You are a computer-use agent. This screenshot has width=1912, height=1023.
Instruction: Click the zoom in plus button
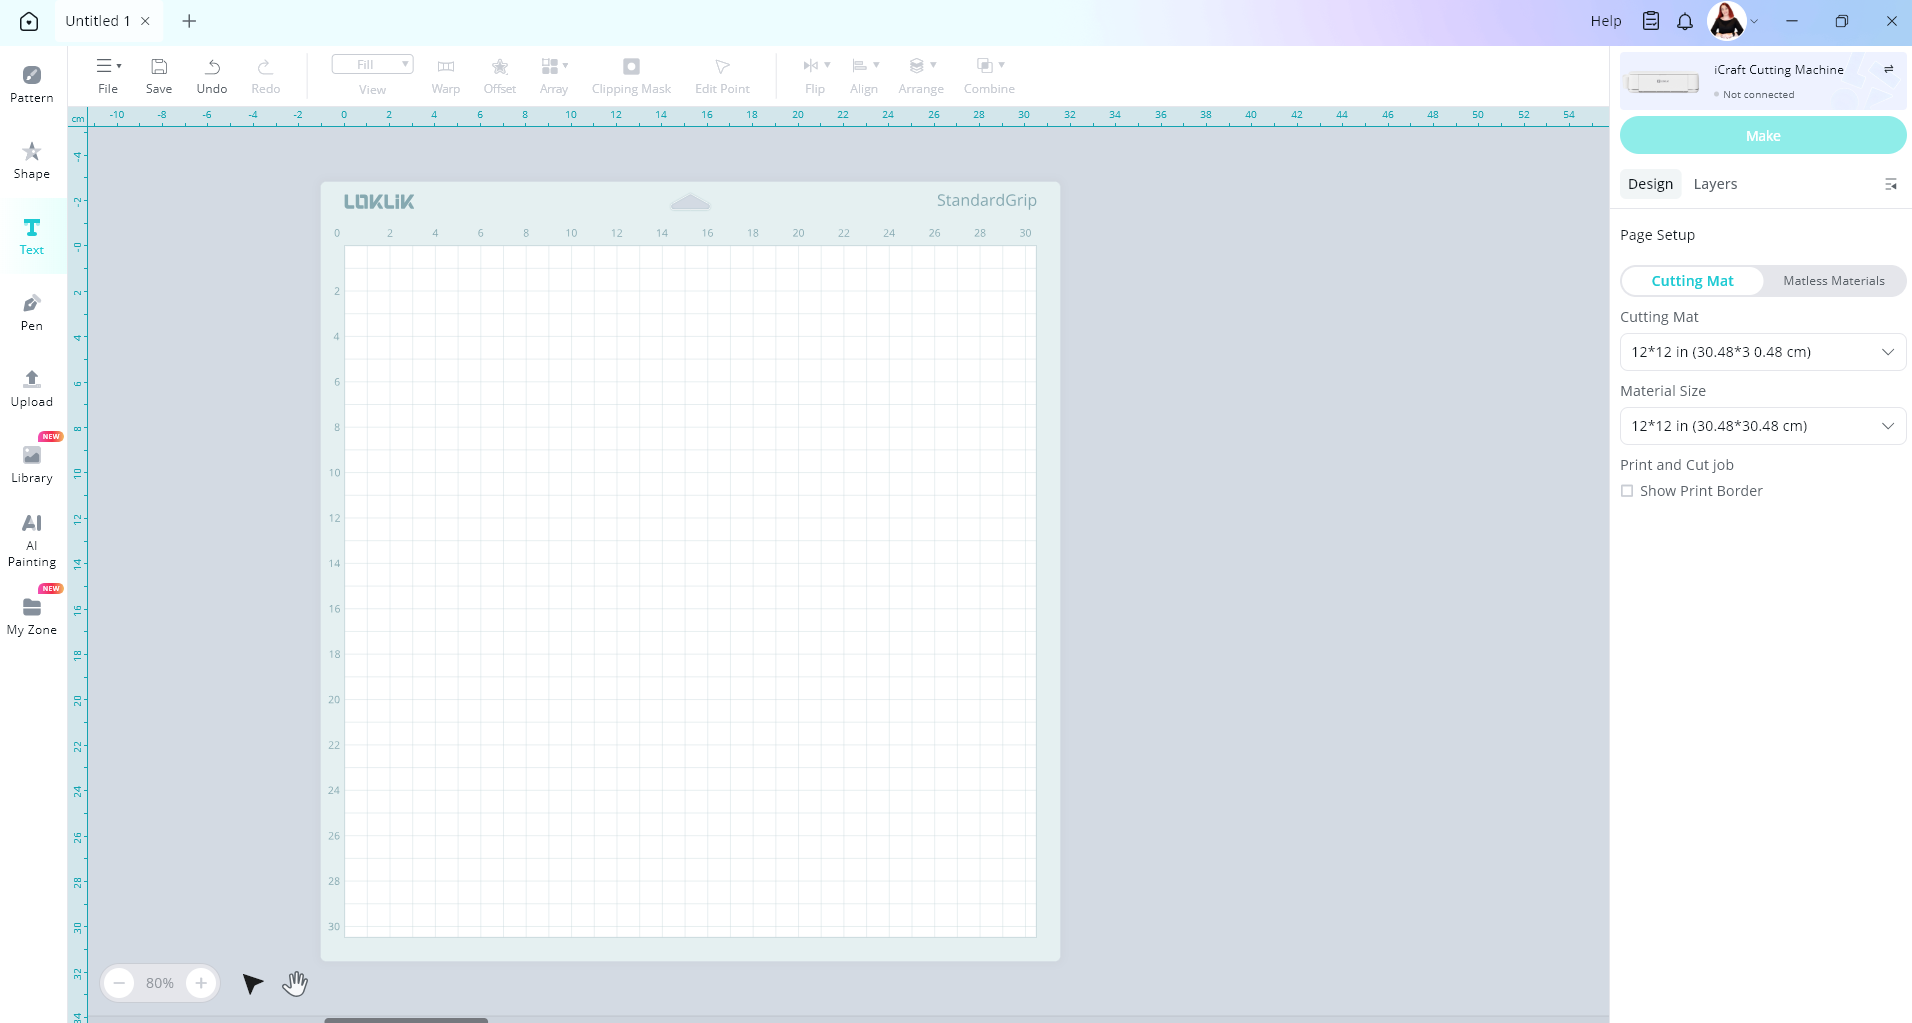[201, 983]
